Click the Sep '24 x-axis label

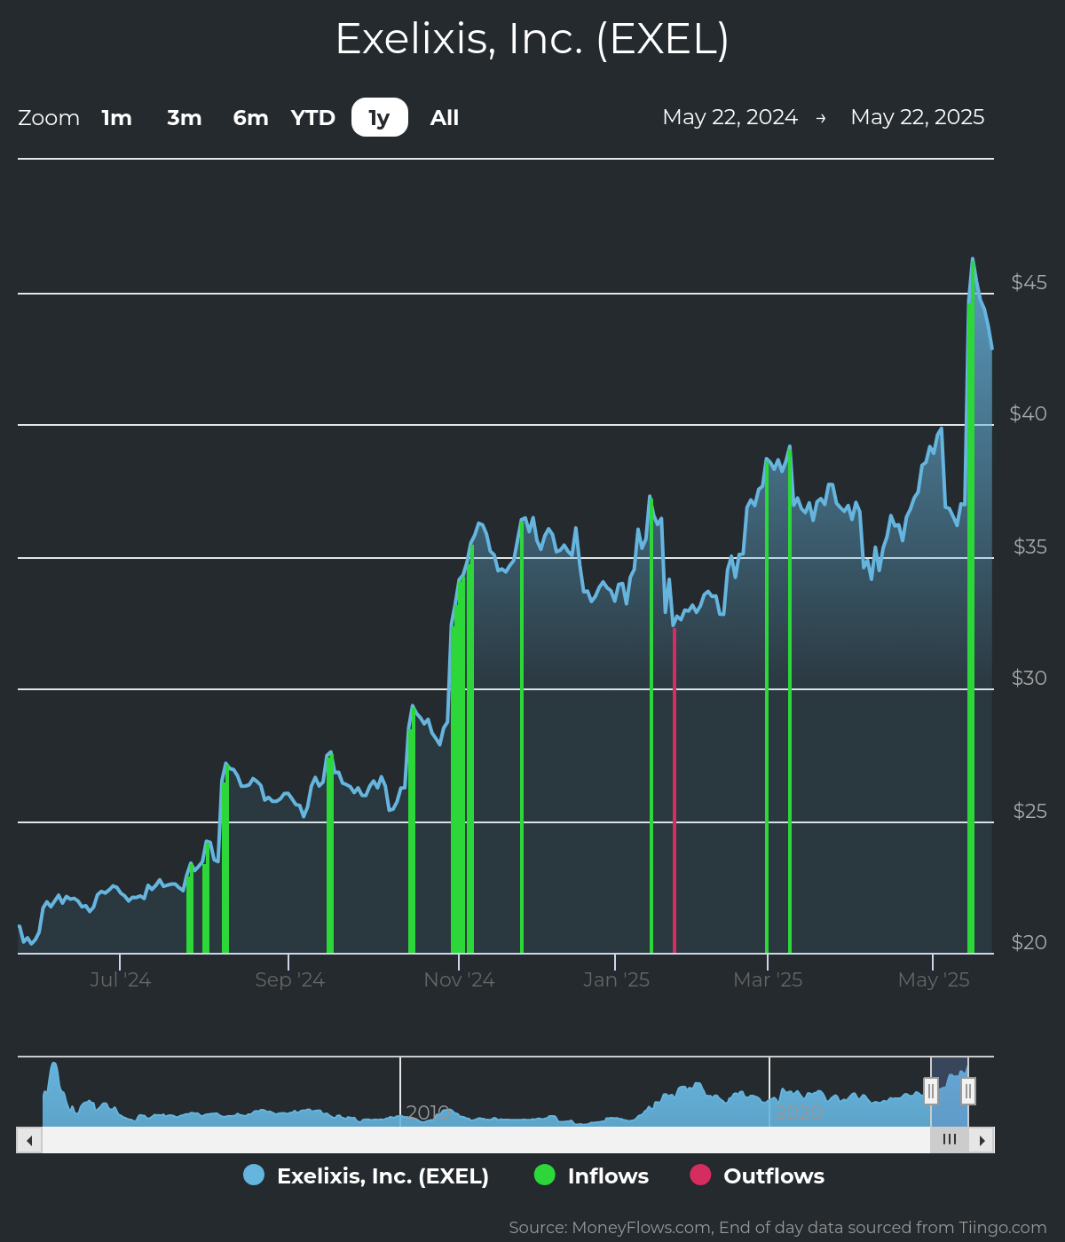pos(290,980)
